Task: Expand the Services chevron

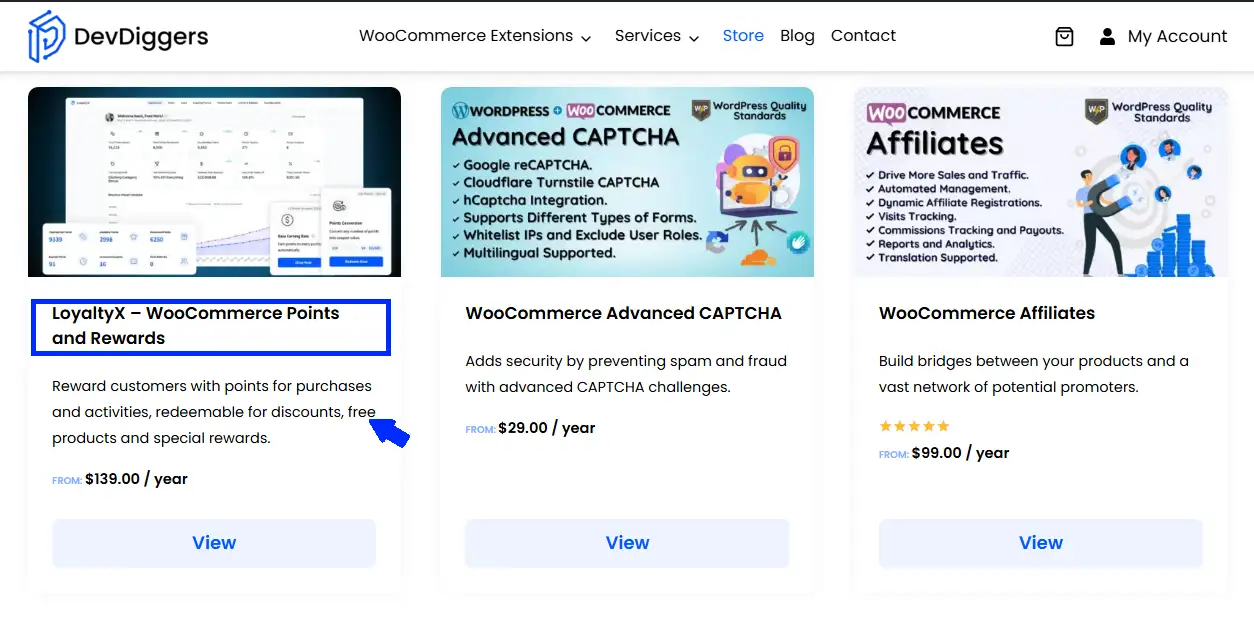Action: (694, 38)
